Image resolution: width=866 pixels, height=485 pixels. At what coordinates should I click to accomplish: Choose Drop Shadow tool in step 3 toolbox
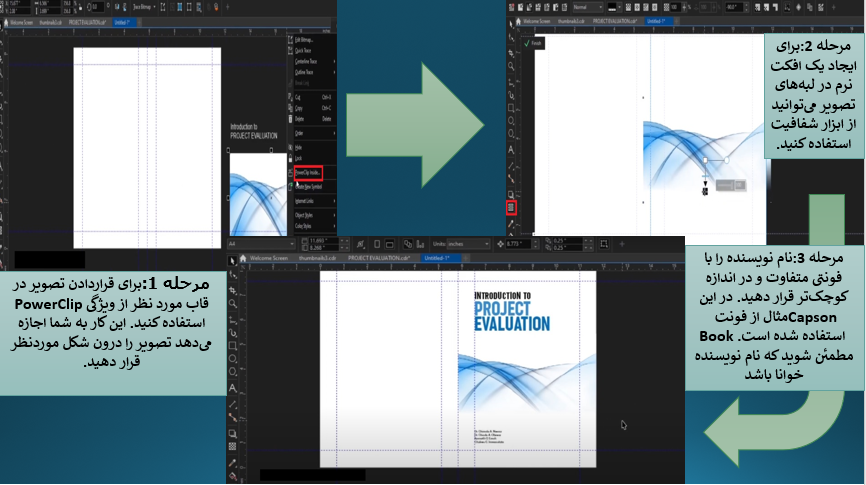click(x=233, y=434)
